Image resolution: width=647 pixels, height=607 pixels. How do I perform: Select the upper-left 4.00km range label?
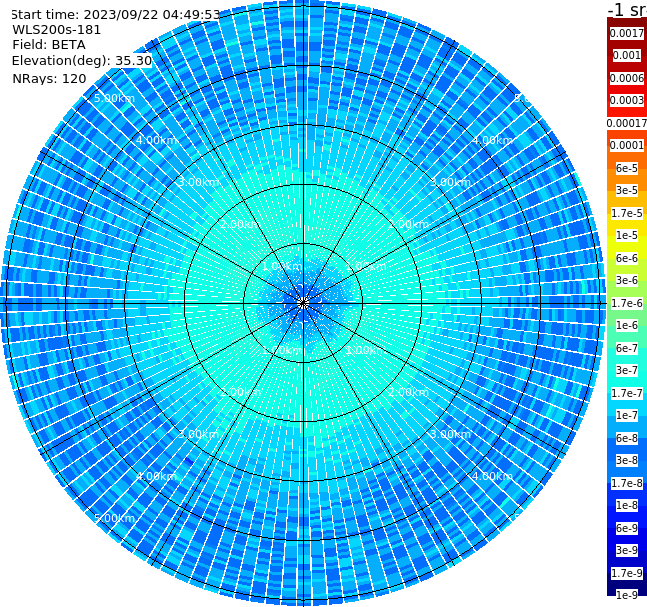[156, 140]
